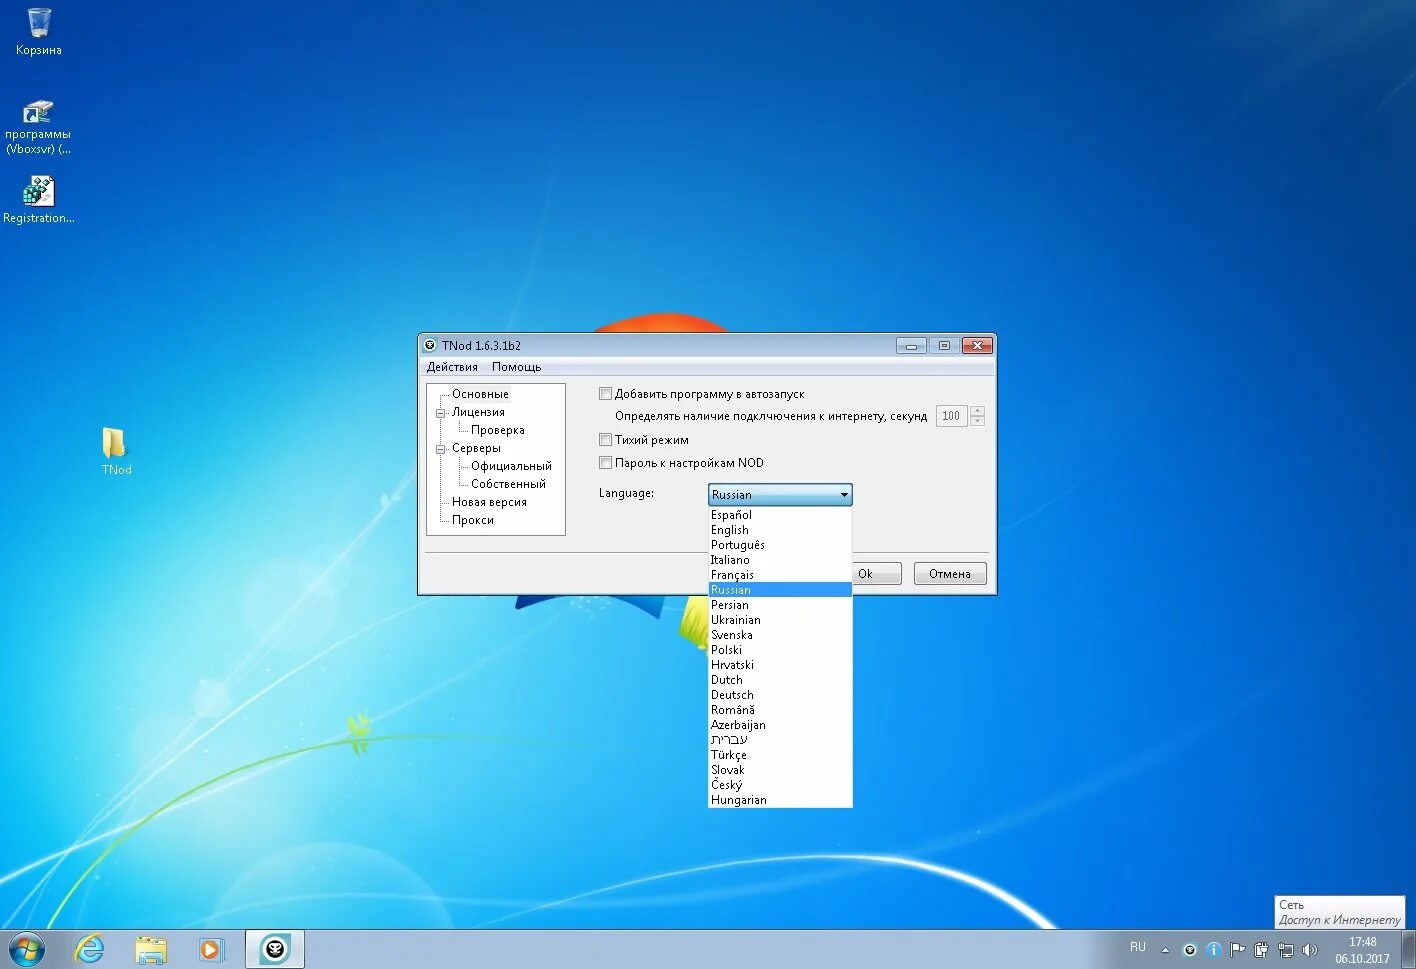
Task: Choose Ukrainian from the language list
Action: pyautogui.click(x=780, y=620)
